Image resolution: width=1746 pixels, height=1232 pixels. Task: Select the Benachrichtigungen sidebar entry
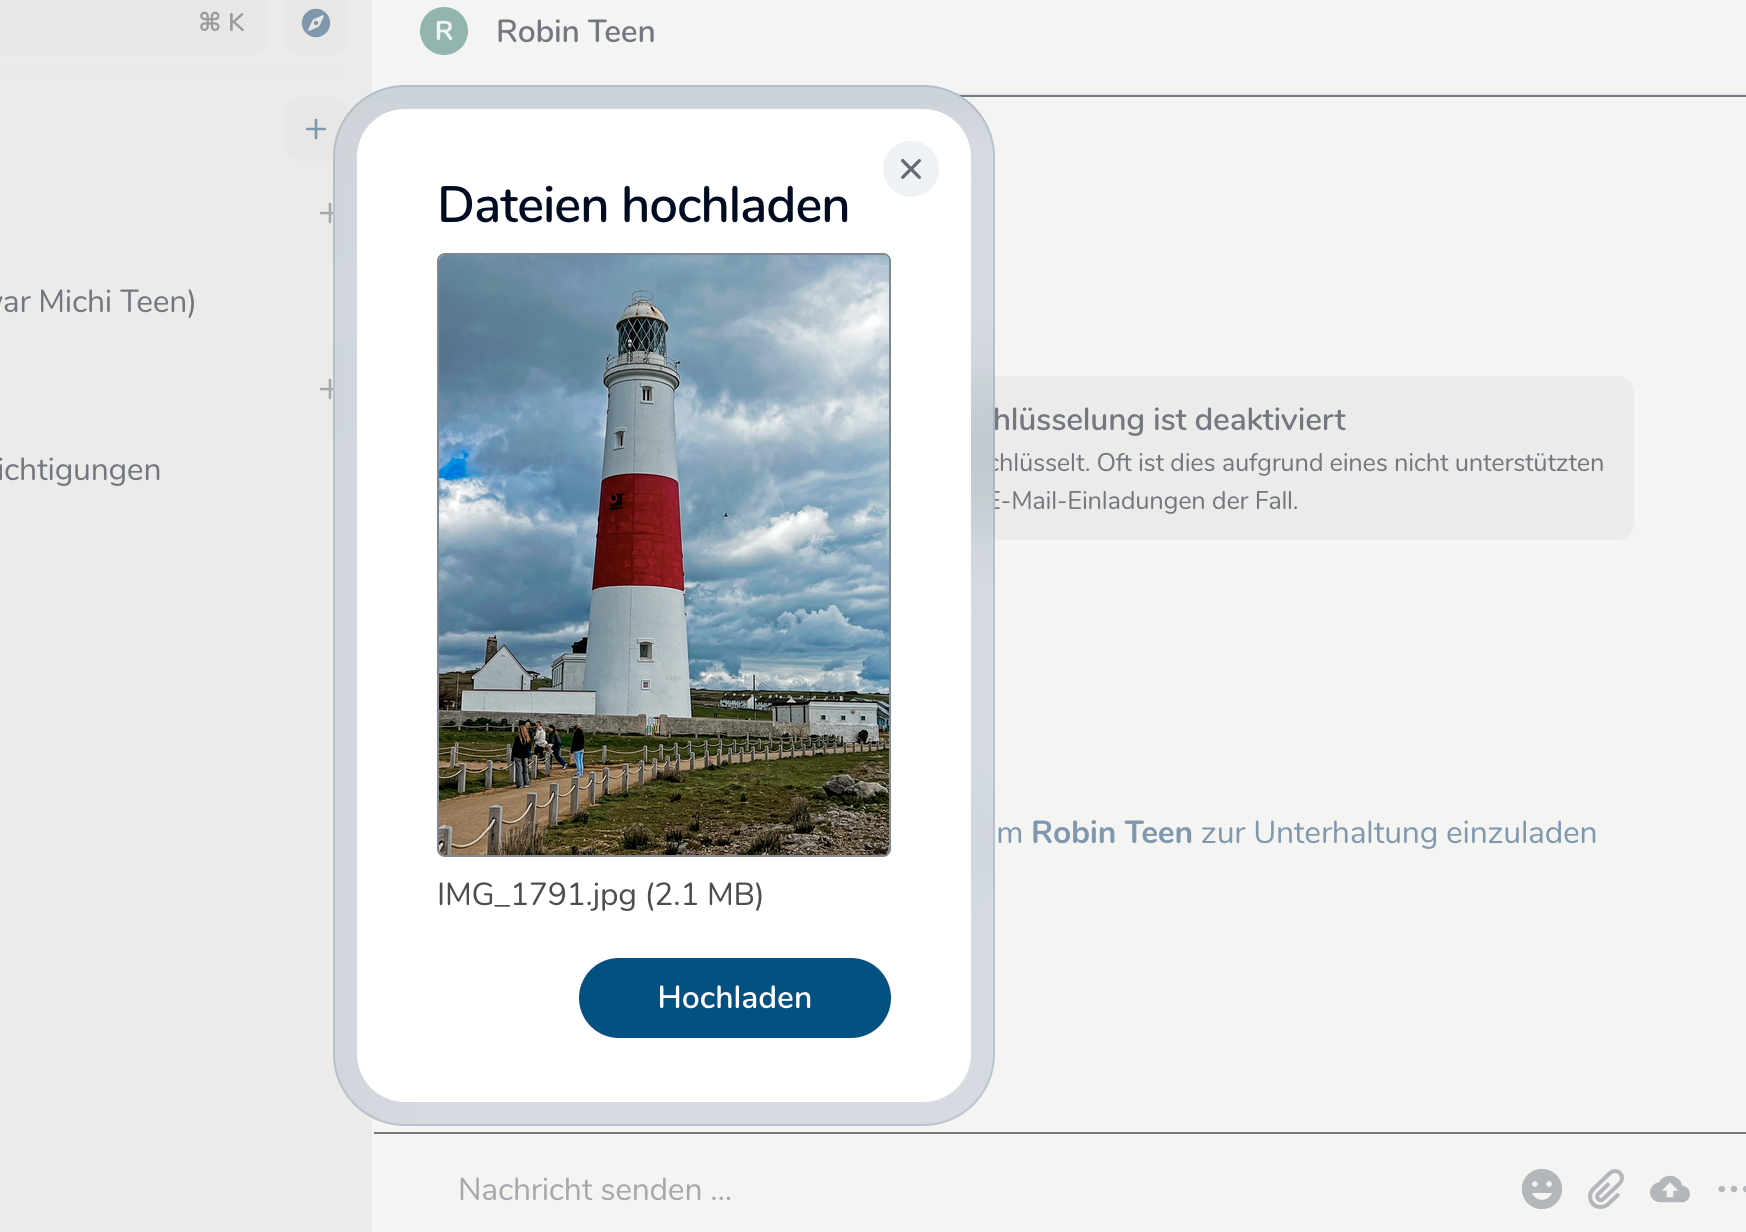coord(80,469)
